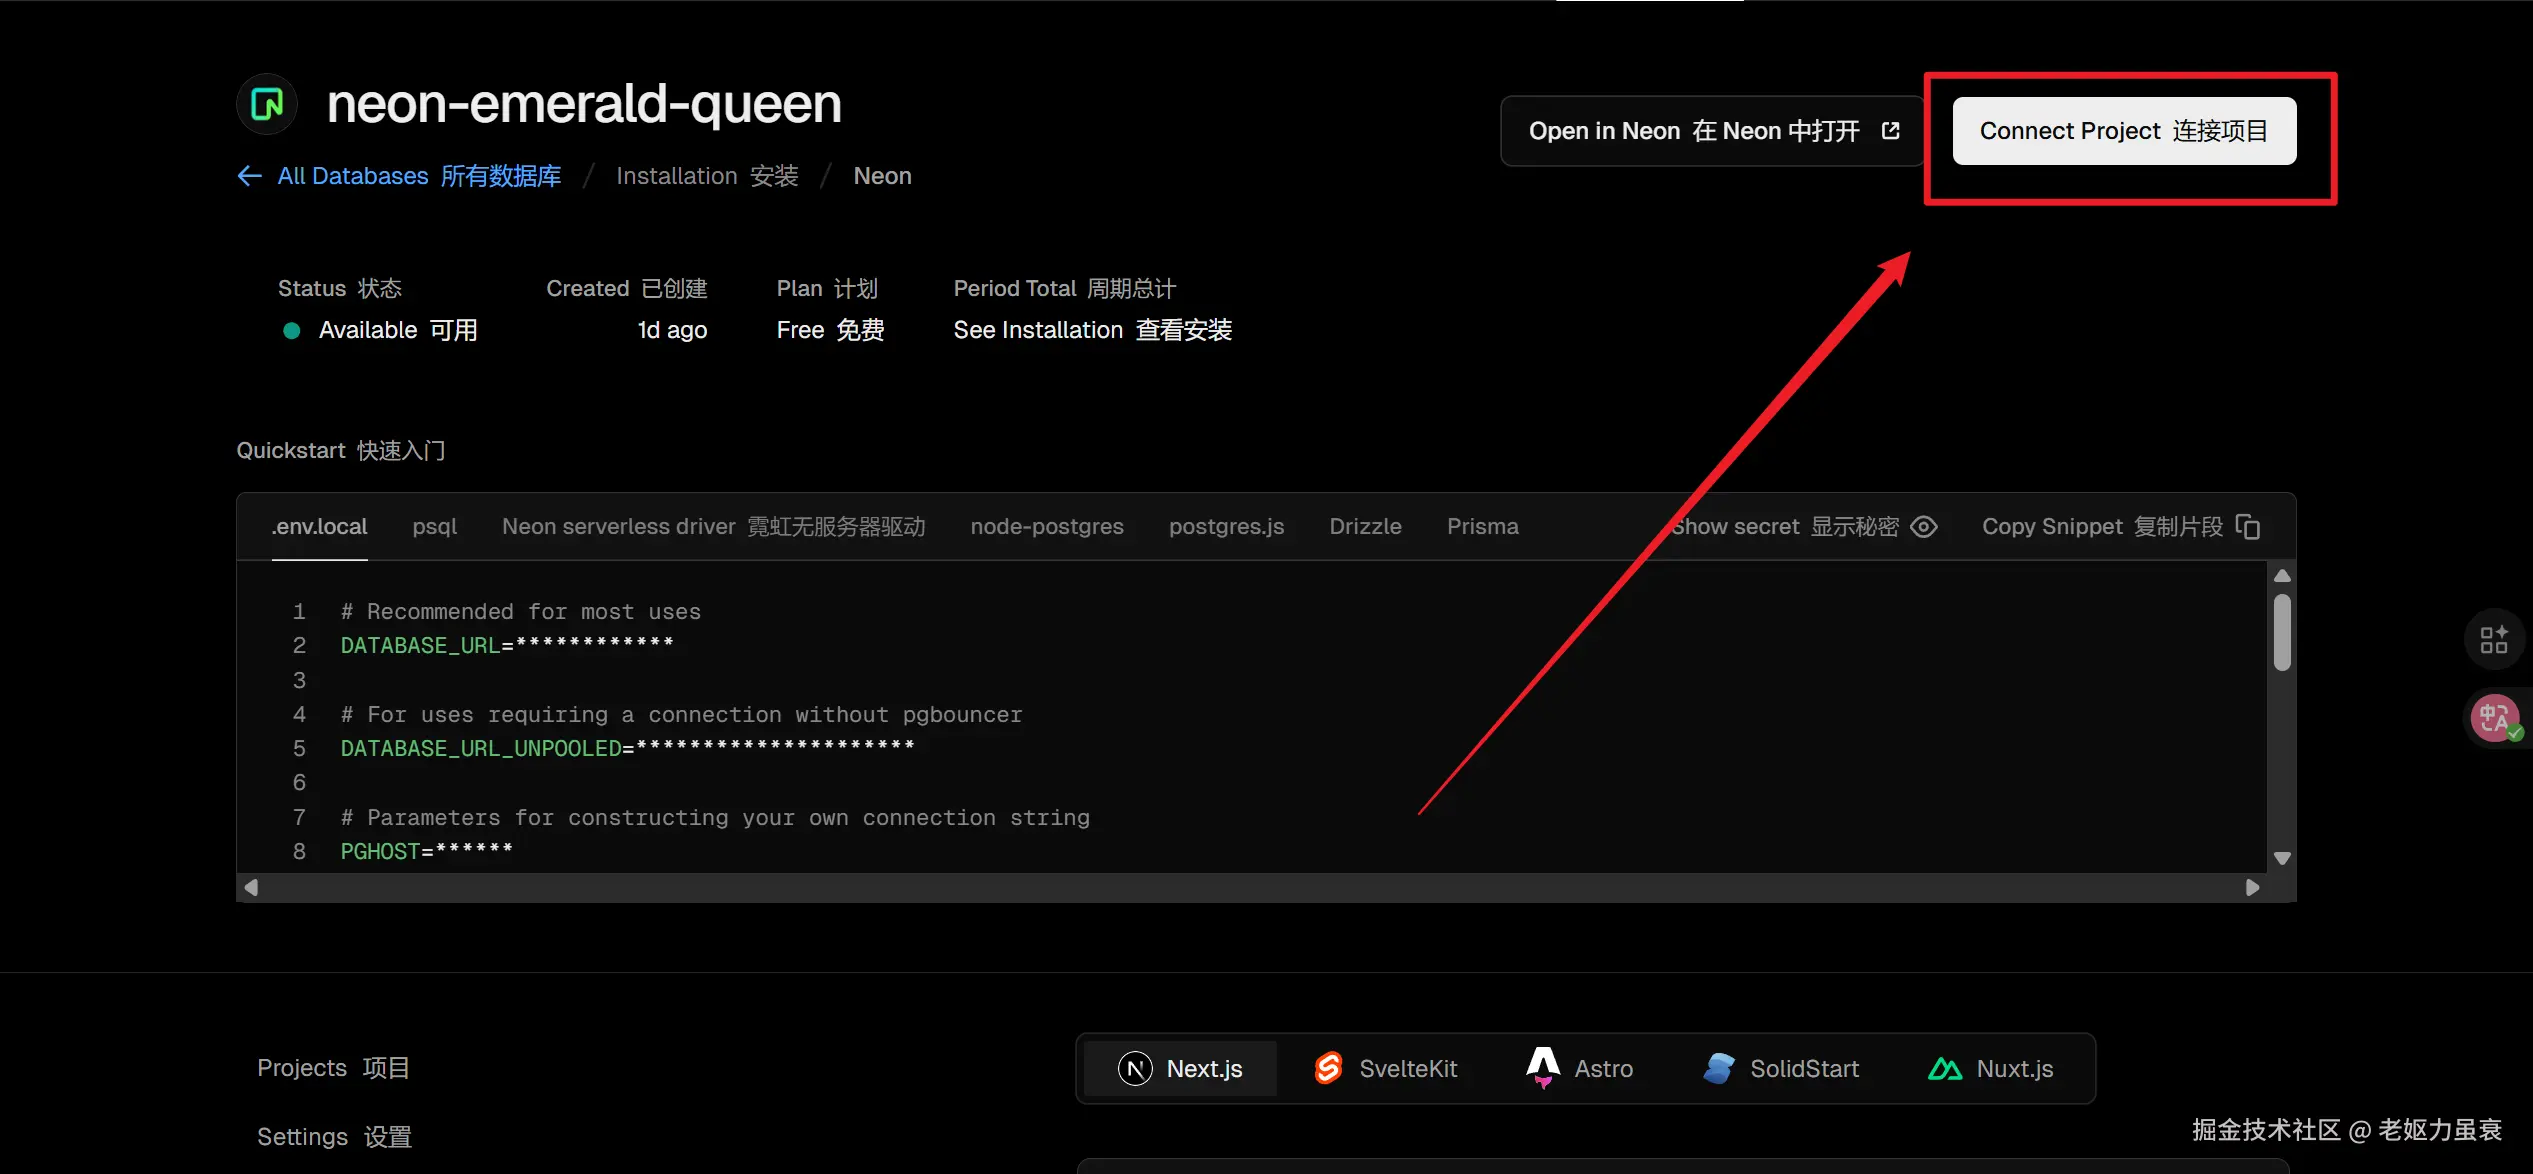Click the Neon logo icon beside the database name

pyautogui.click(x=267, y=103)
